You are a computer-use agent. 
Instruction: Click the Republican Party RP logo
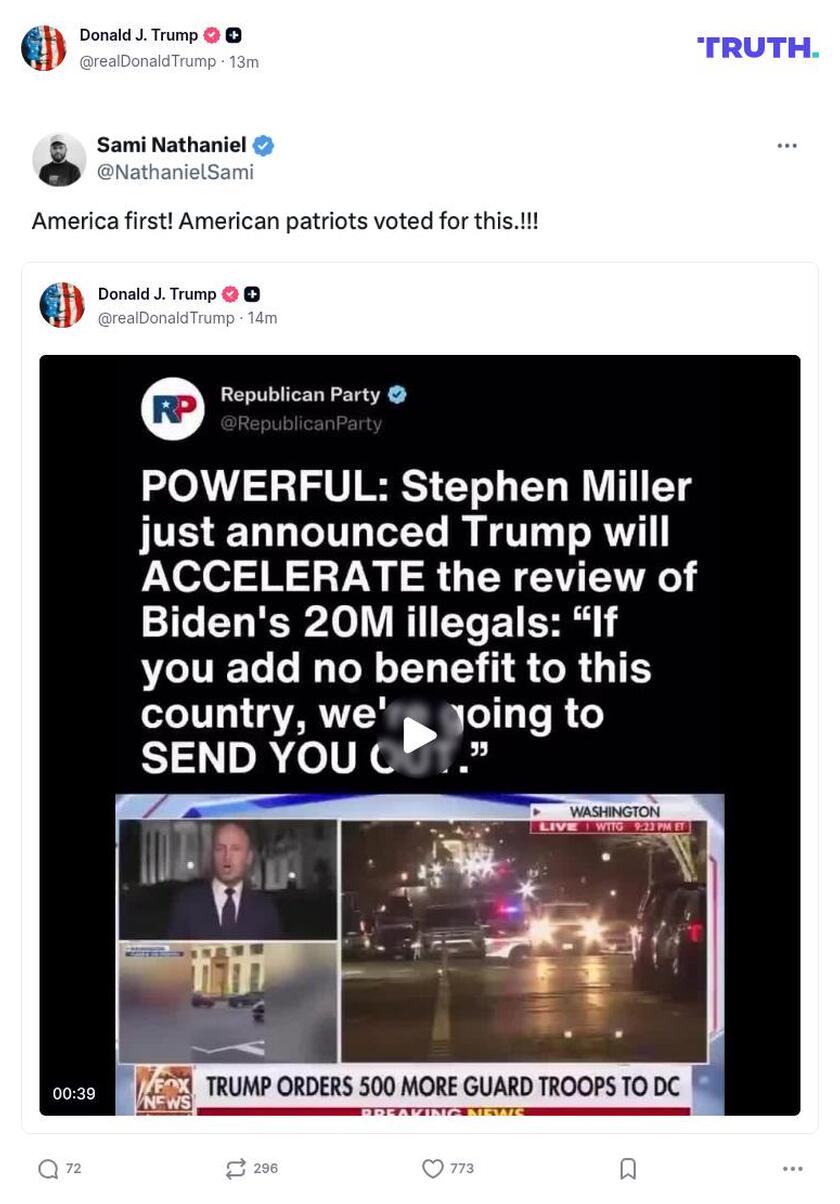click(x=173, y=408)
